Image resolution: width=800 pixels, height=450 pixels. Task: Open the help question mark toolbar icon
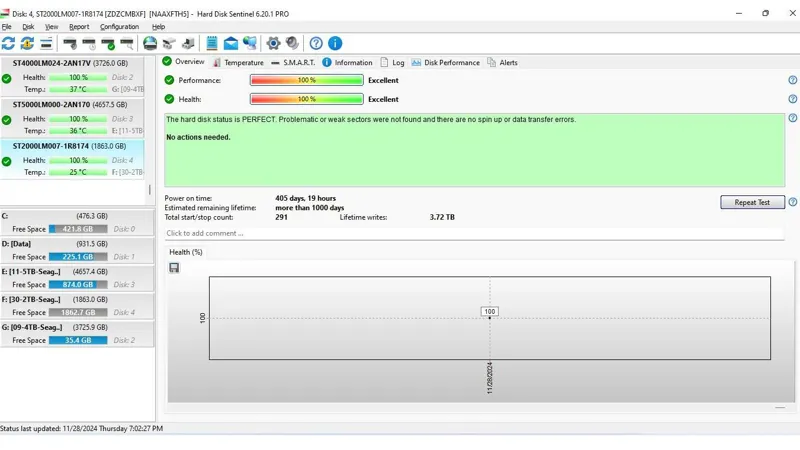pyautogui.click(x=316, y=44)
